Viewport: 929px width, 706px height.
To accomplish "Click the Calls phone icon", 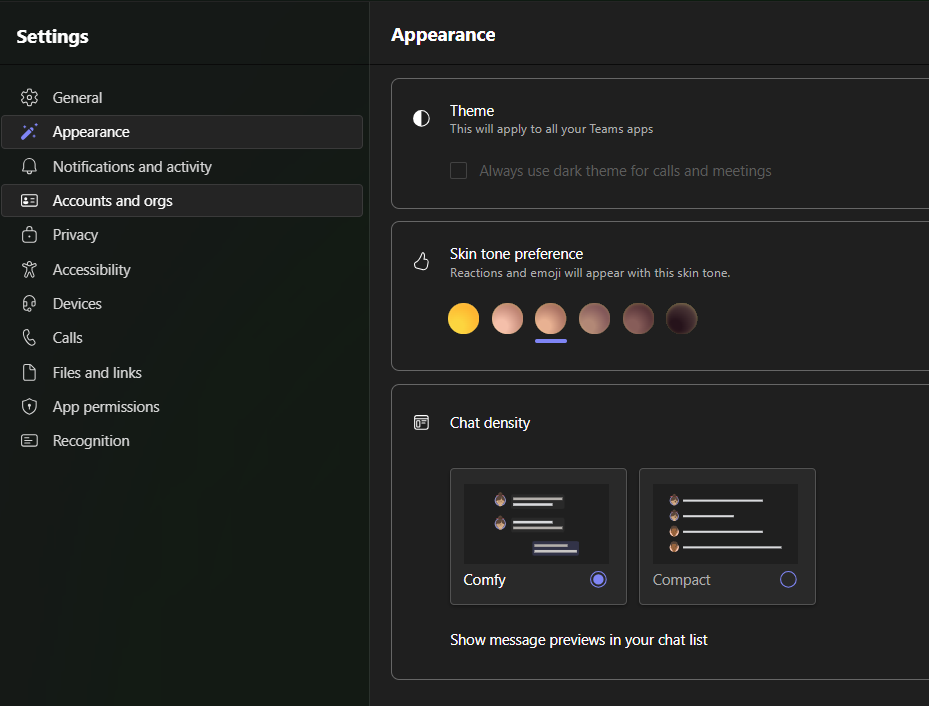I will 29,338.
